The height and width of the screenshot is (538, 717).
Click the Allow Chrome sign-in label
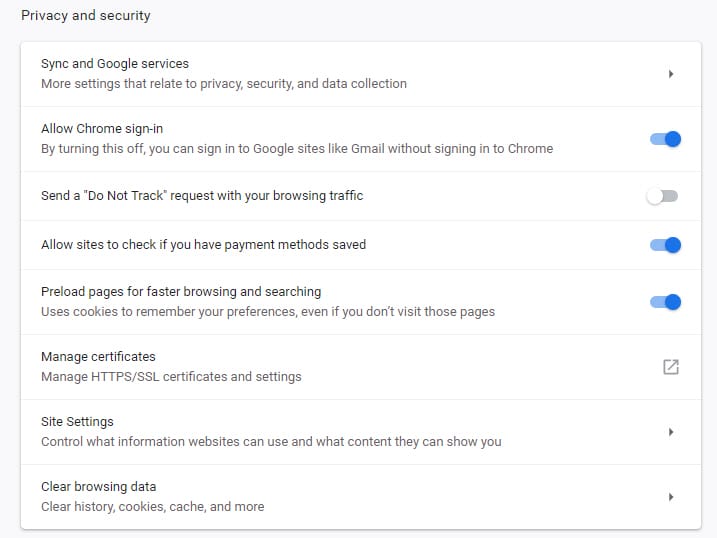click(x=102, y=129)
